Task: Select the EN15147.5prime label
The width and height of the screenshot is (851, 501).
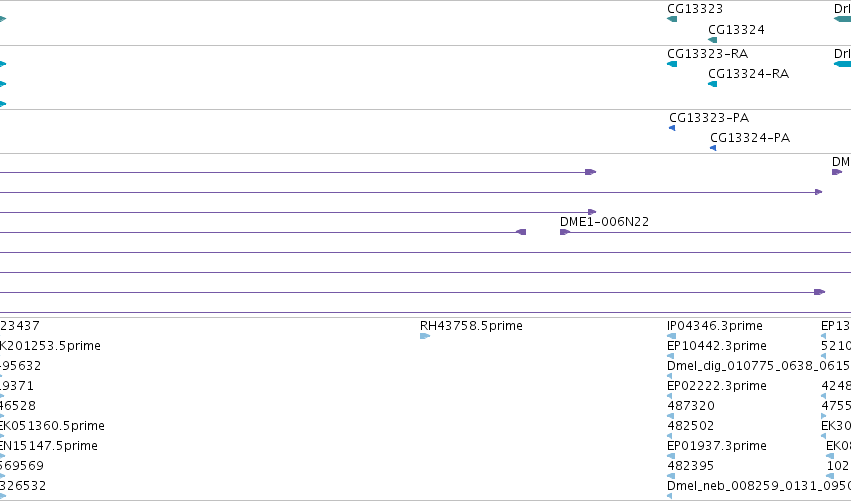Action: 49,446
